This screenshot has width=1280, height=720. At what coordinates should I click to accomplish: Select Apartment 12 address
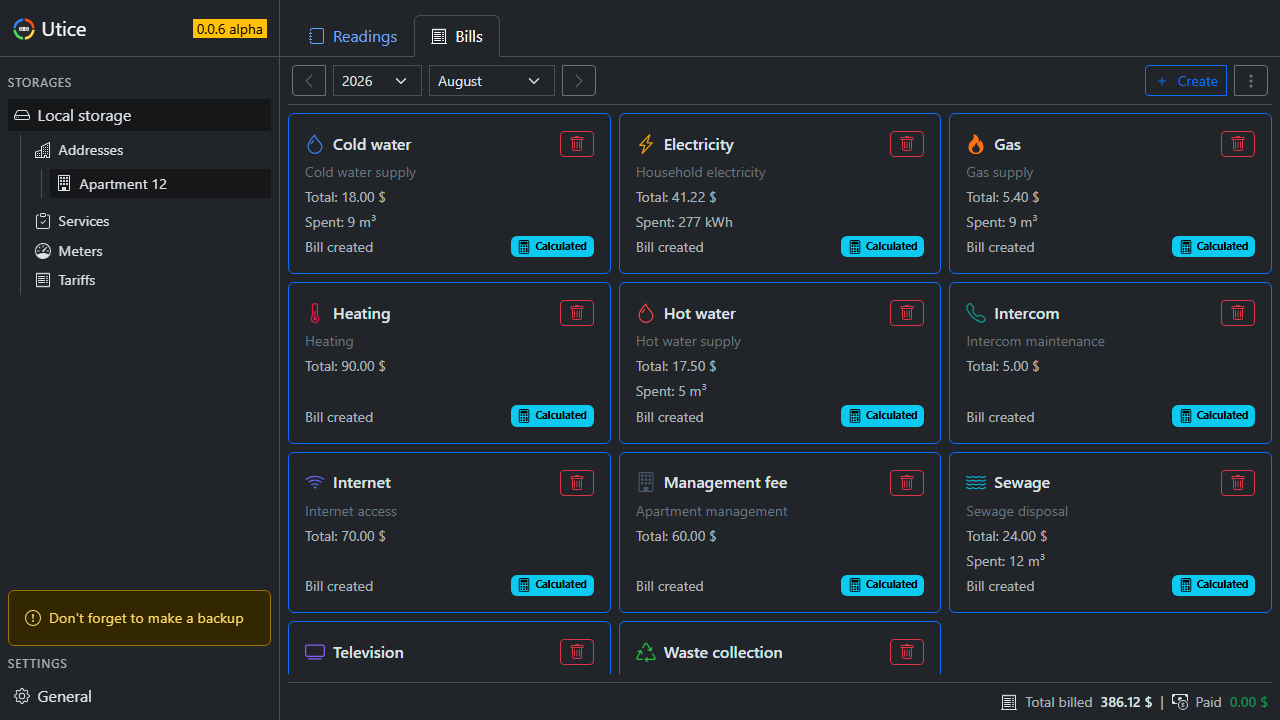(160, 183)
